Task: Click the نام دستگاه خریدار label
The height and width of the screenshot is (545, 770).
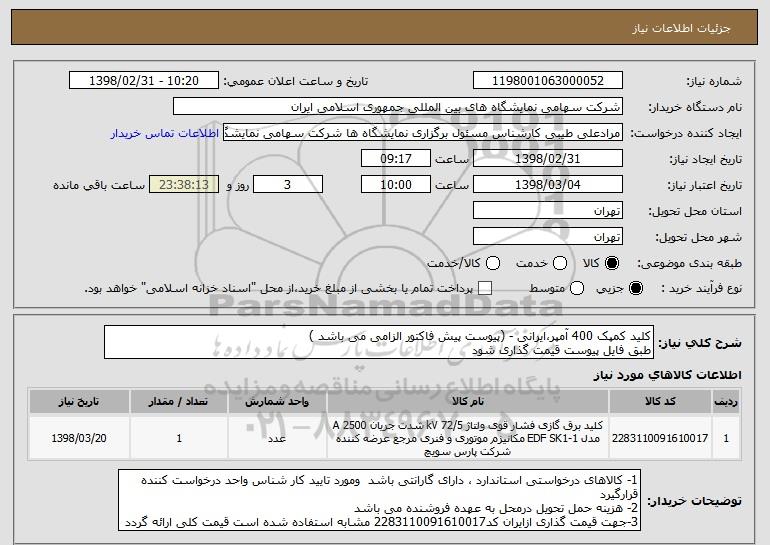Action: [695, 107]
